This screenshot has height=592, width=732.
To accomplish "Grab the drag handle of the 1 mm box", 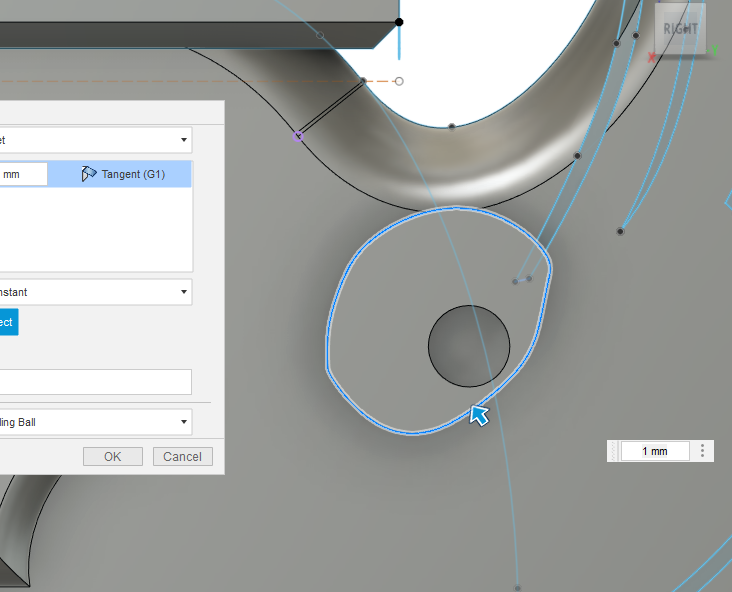I will 614,451.
